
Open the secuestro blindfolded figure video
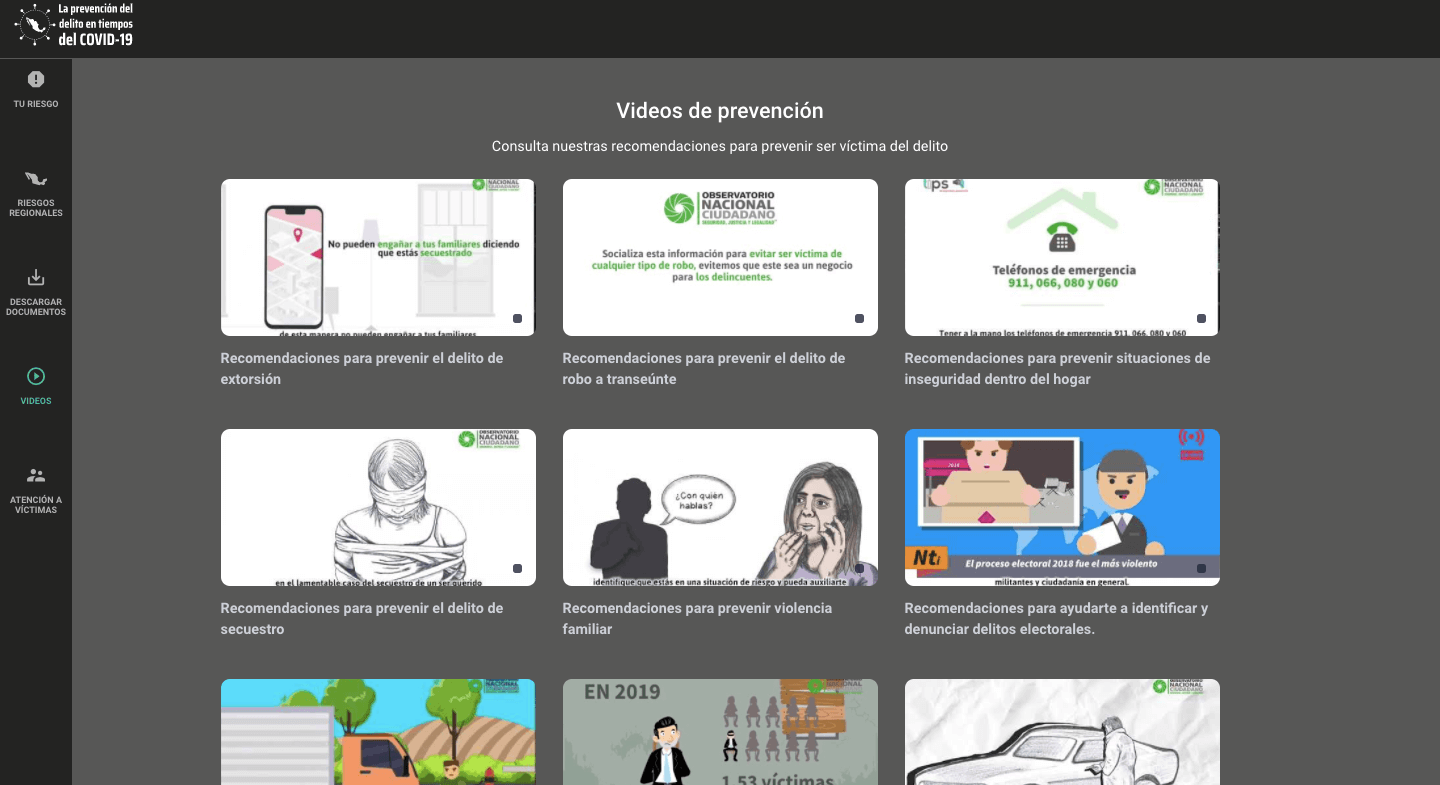click(377, 507)
